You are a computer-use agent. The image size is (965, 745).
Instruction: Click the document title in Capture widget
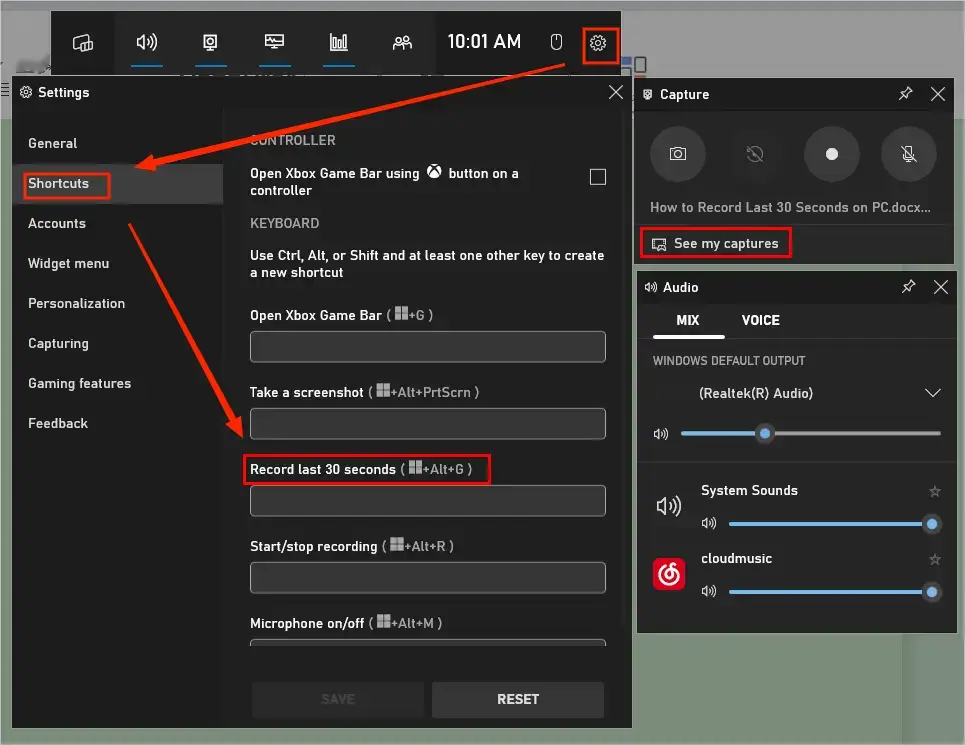tap(790, 207)
